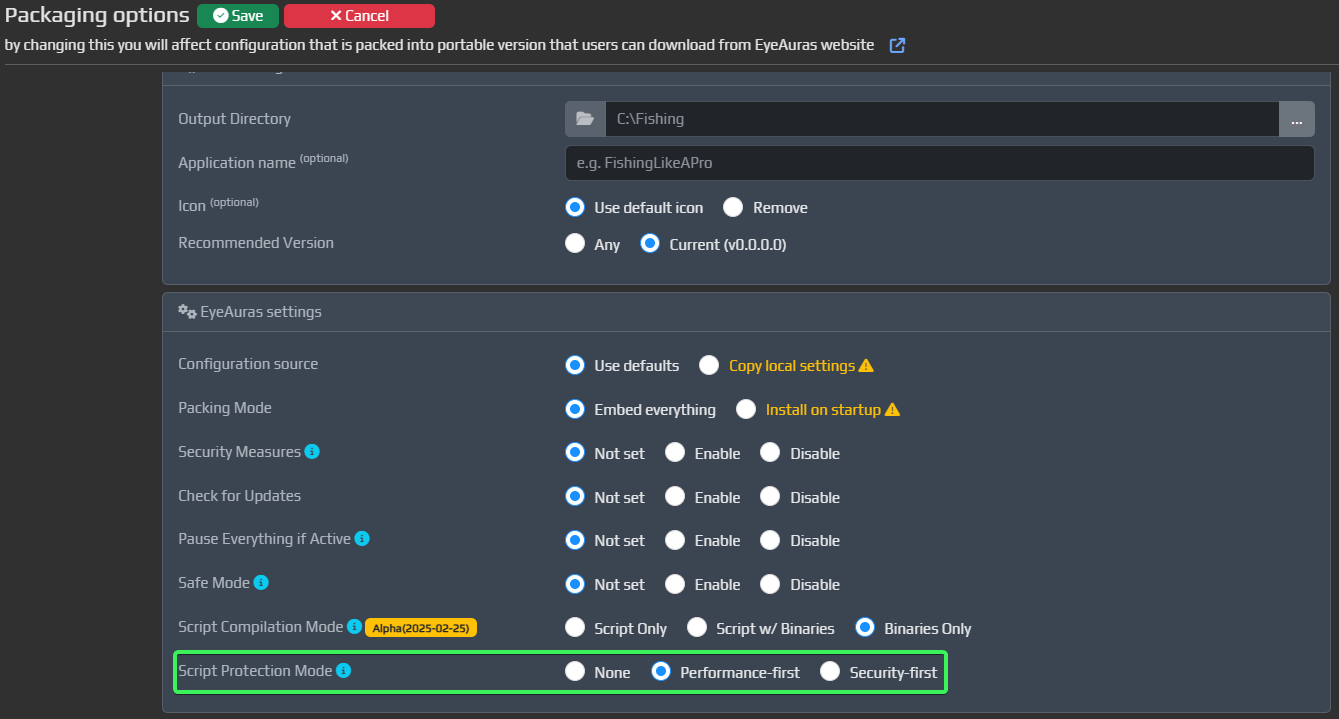Cancel the packaging options changes
1339x719 pixels.
(359, 16)
